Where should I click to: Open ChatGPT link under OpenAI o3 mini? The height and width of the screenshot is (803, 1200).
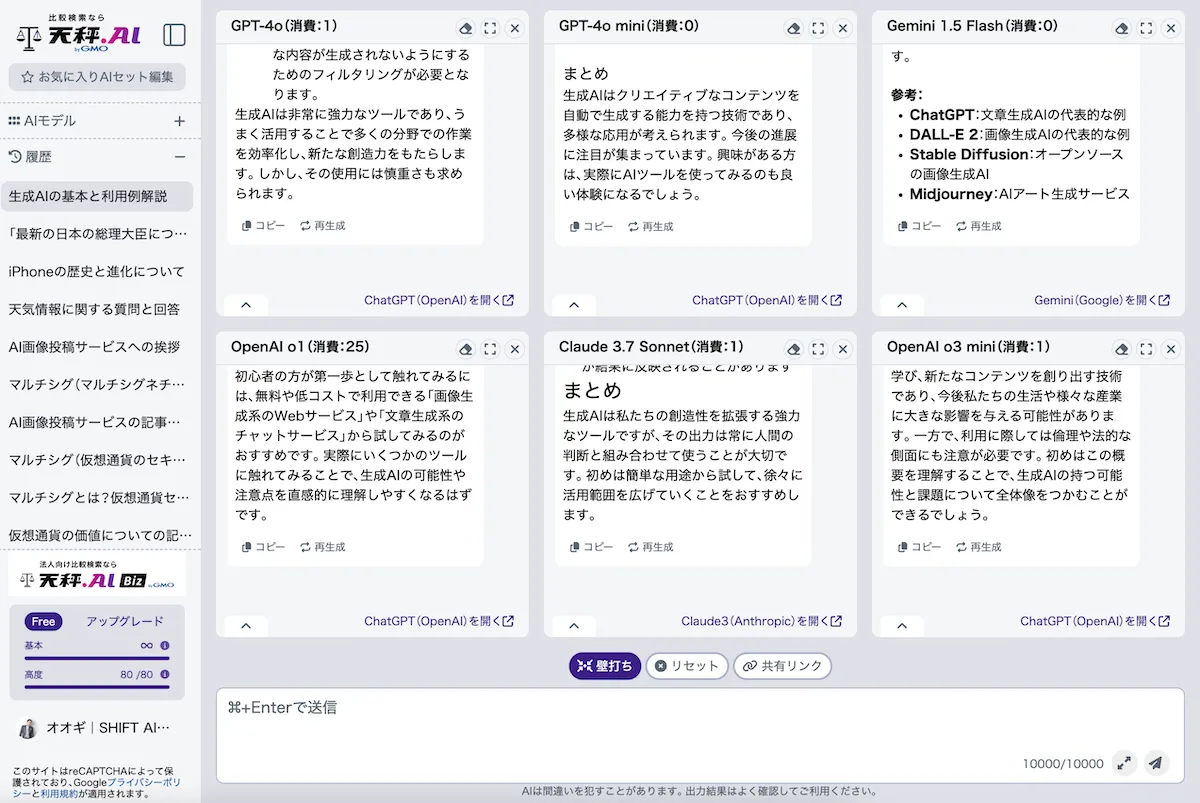point(1095,621)
